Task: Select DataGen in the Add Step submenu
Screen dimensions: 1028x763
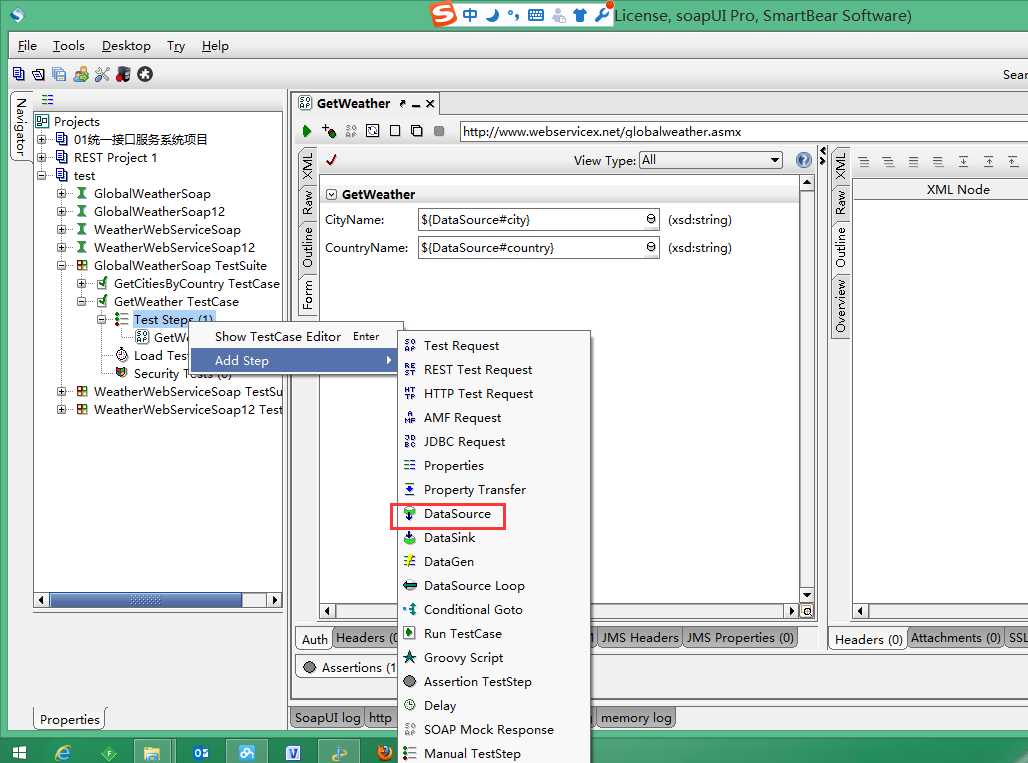Action: coord(448,562)
